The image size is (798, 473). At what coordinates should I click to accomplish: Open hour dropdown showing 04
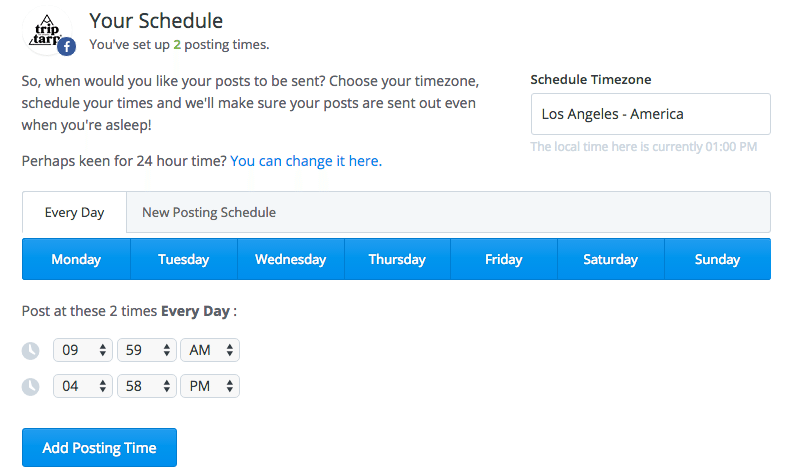click(83, 385)
